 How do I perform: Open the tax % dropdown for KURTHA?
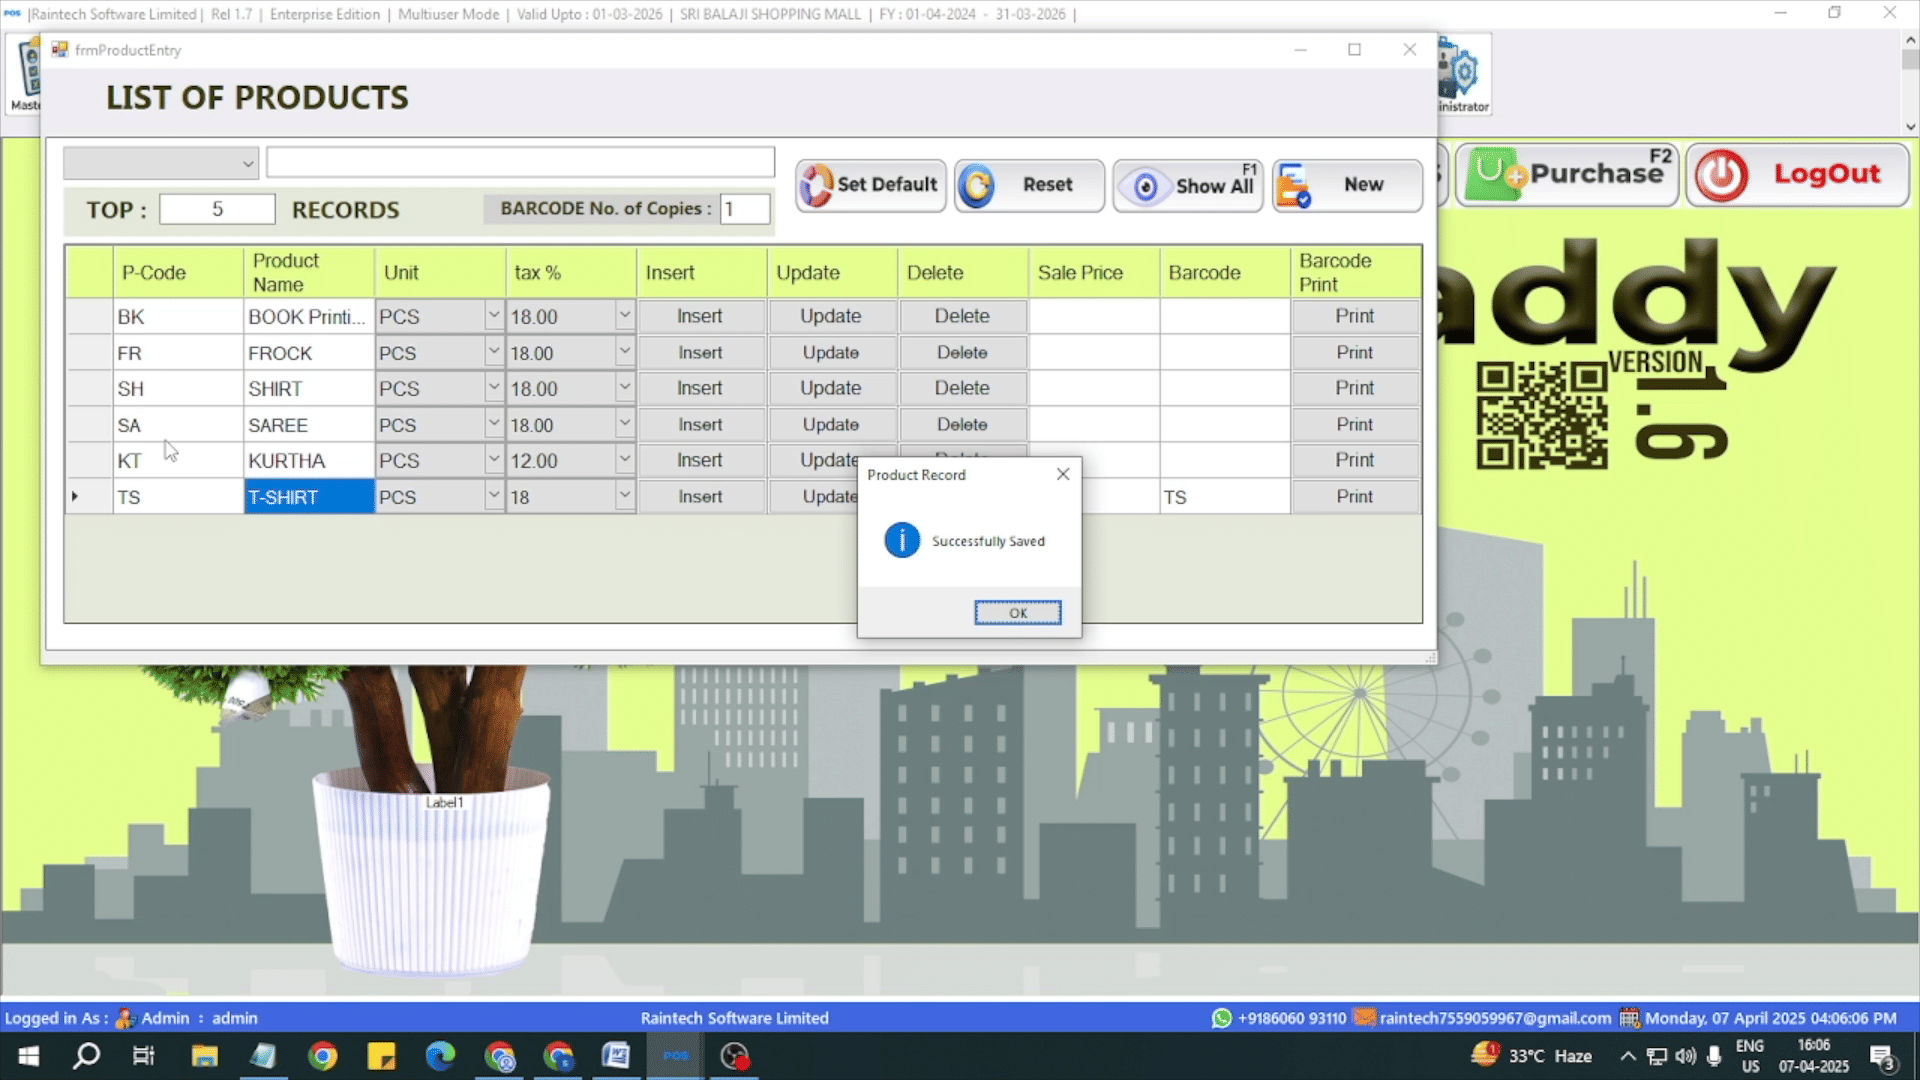pyautogui.click(x=624, y=460)
